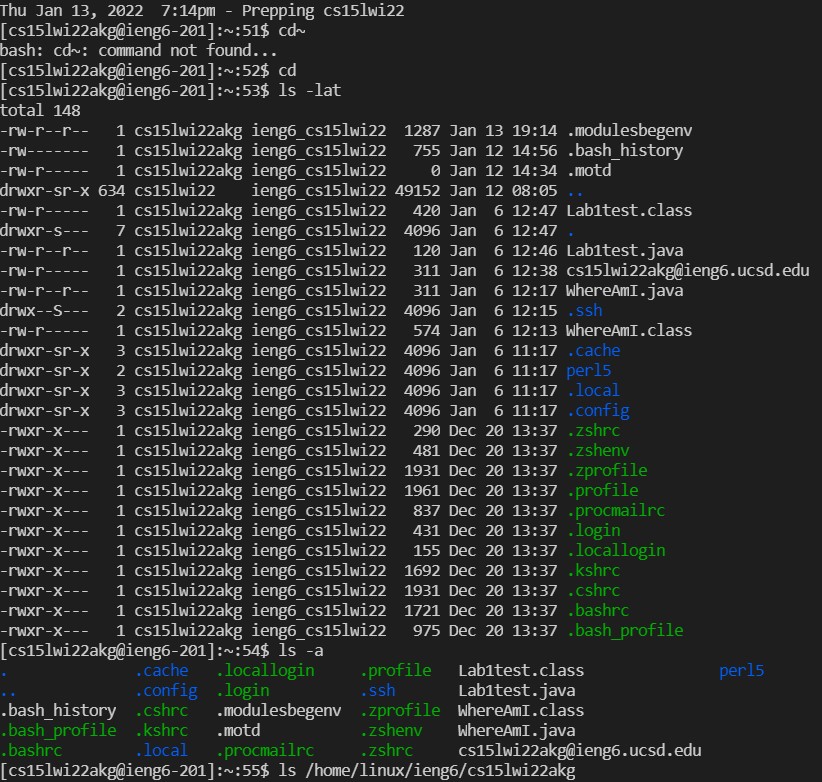Click .zprofile in the ls -a output
Screen dimensions: 822x782
pyautogui.click(x=400, y=711)
